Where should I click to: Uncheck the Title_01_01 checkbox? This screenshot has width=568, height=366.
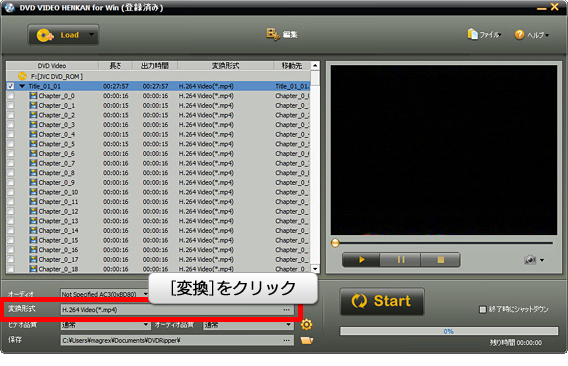[11, 86]
